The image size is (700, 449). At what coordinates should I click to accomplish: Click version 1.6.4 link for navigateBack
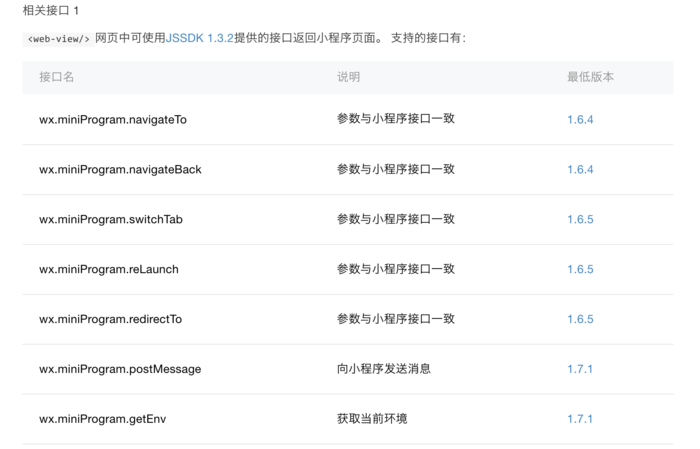pyautogui.click(x=580, y=170)
